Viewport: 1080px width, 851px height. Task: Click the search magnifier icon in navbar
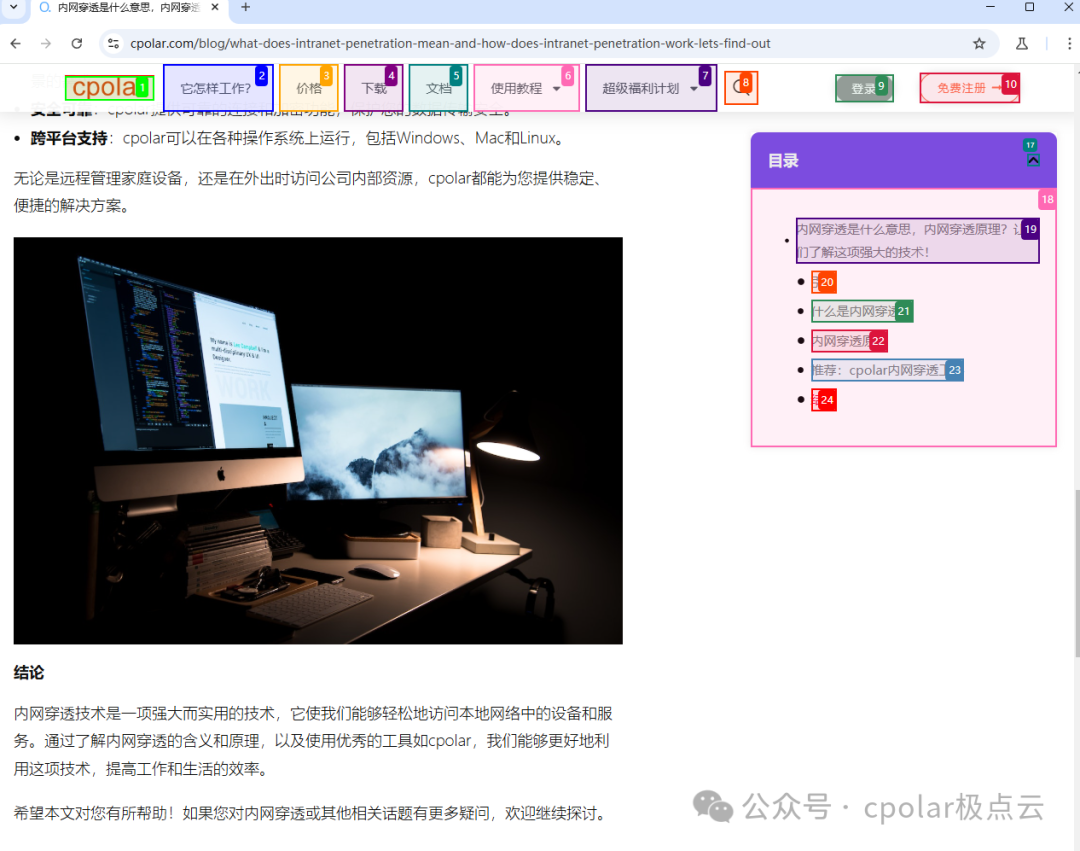(739, 88)
